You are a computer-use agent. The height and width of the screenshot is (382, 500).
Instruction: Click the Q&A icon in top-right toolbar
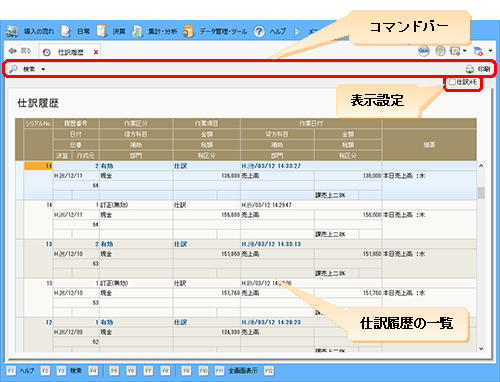pos(423,51)
